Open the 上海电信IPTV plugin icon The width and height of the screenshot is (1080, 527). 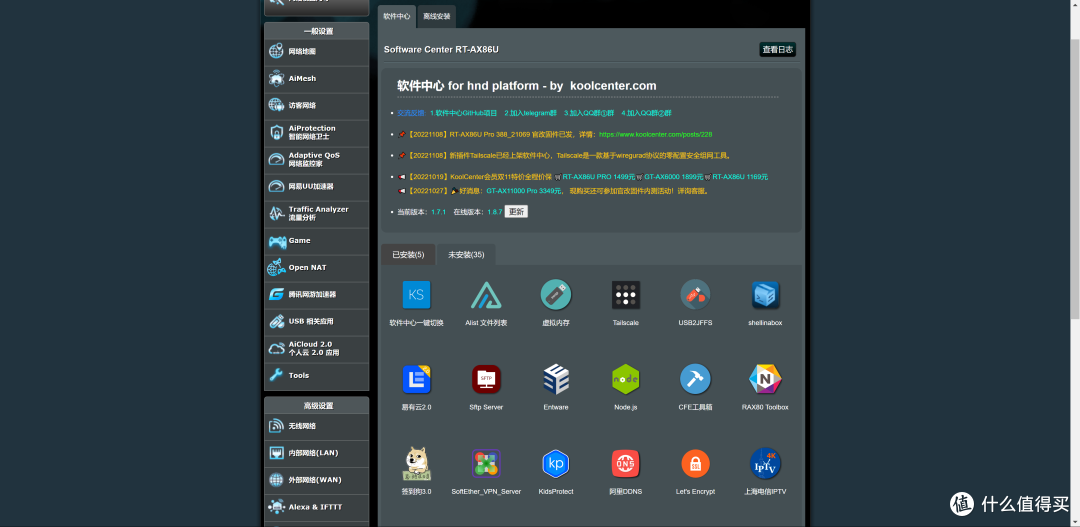(765, 464)
